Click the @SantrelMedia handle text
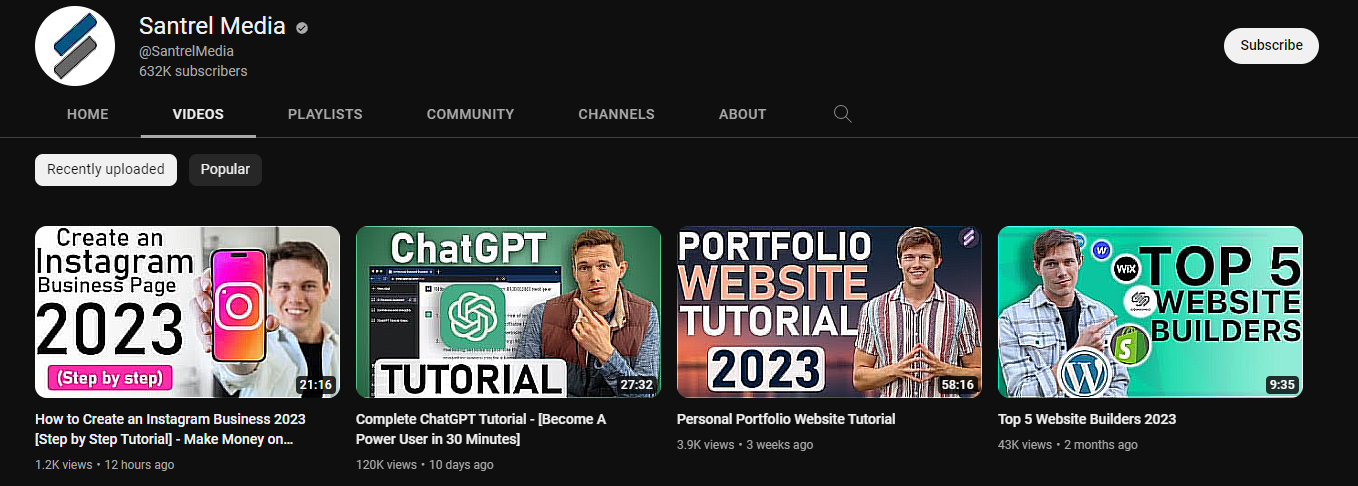This screenshot has height=486, width=1358. click(186, 51)
